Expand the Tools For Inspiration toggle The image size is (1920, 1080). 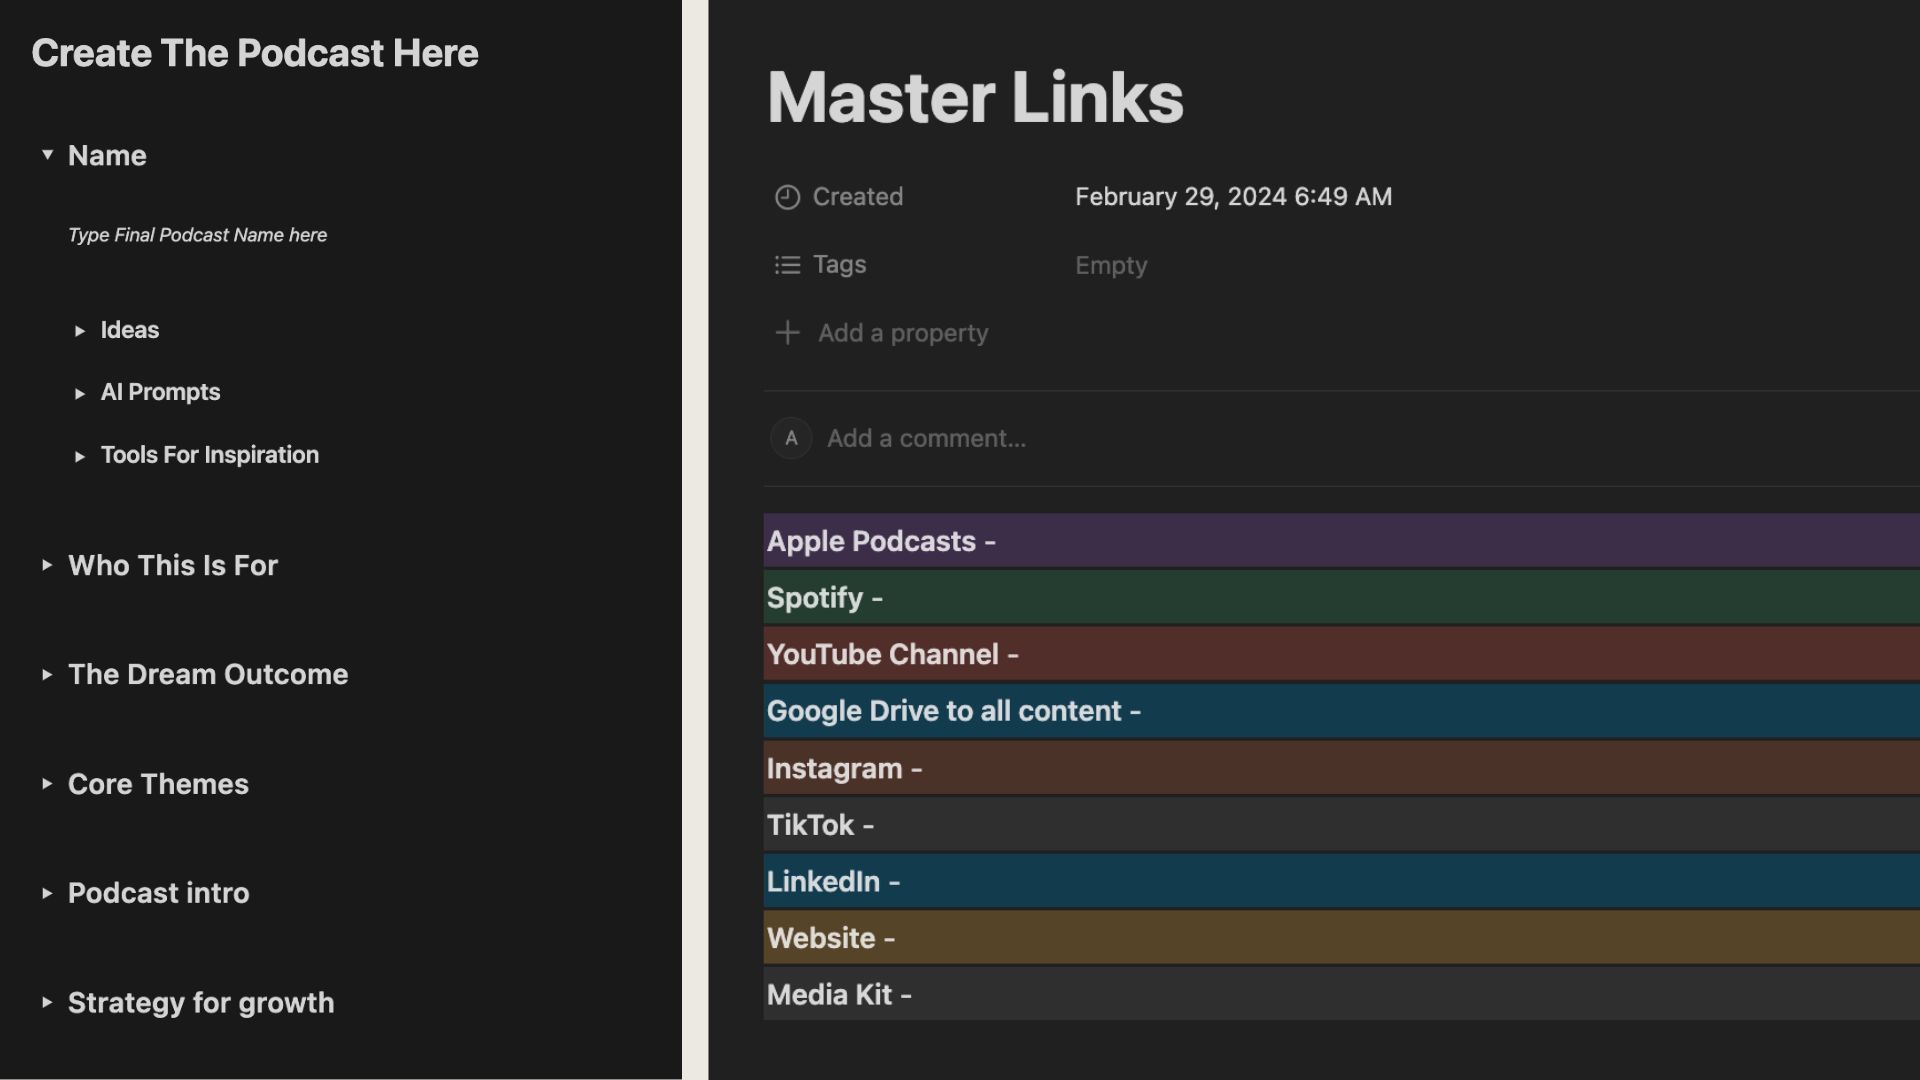point(80,457)
